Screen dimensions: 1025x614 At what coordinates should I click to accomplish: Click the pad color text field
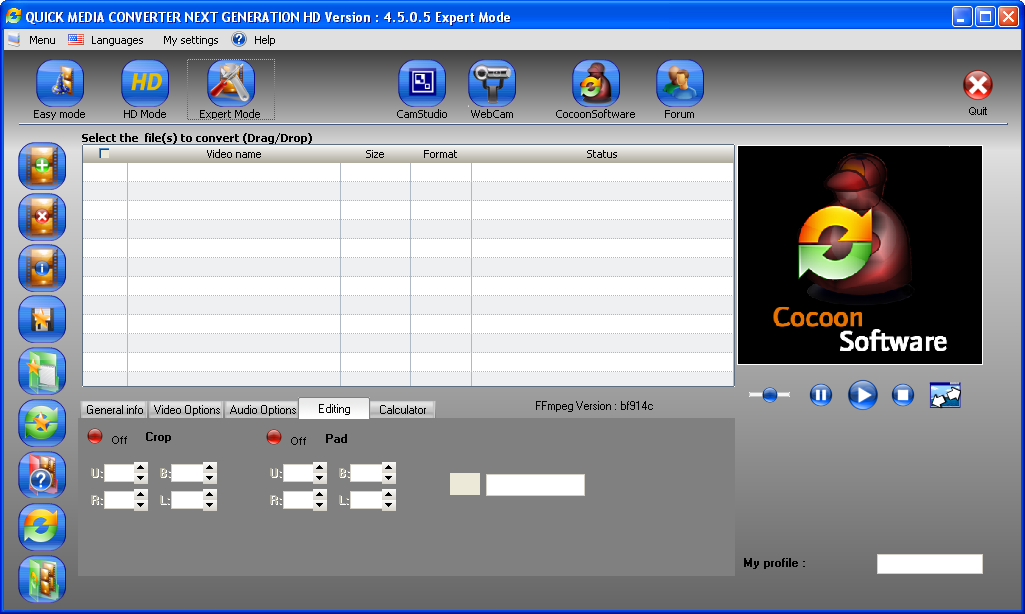point(535,485)
